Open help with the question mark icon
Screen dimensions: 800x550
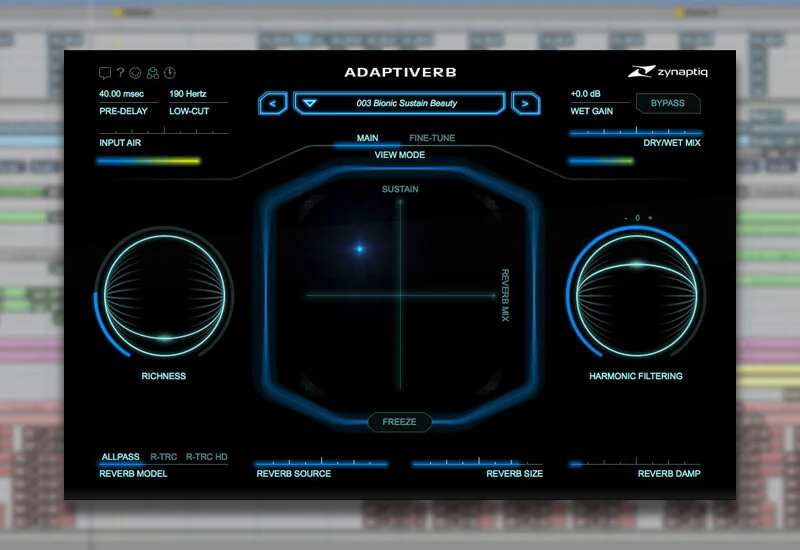tap(120, 72)
